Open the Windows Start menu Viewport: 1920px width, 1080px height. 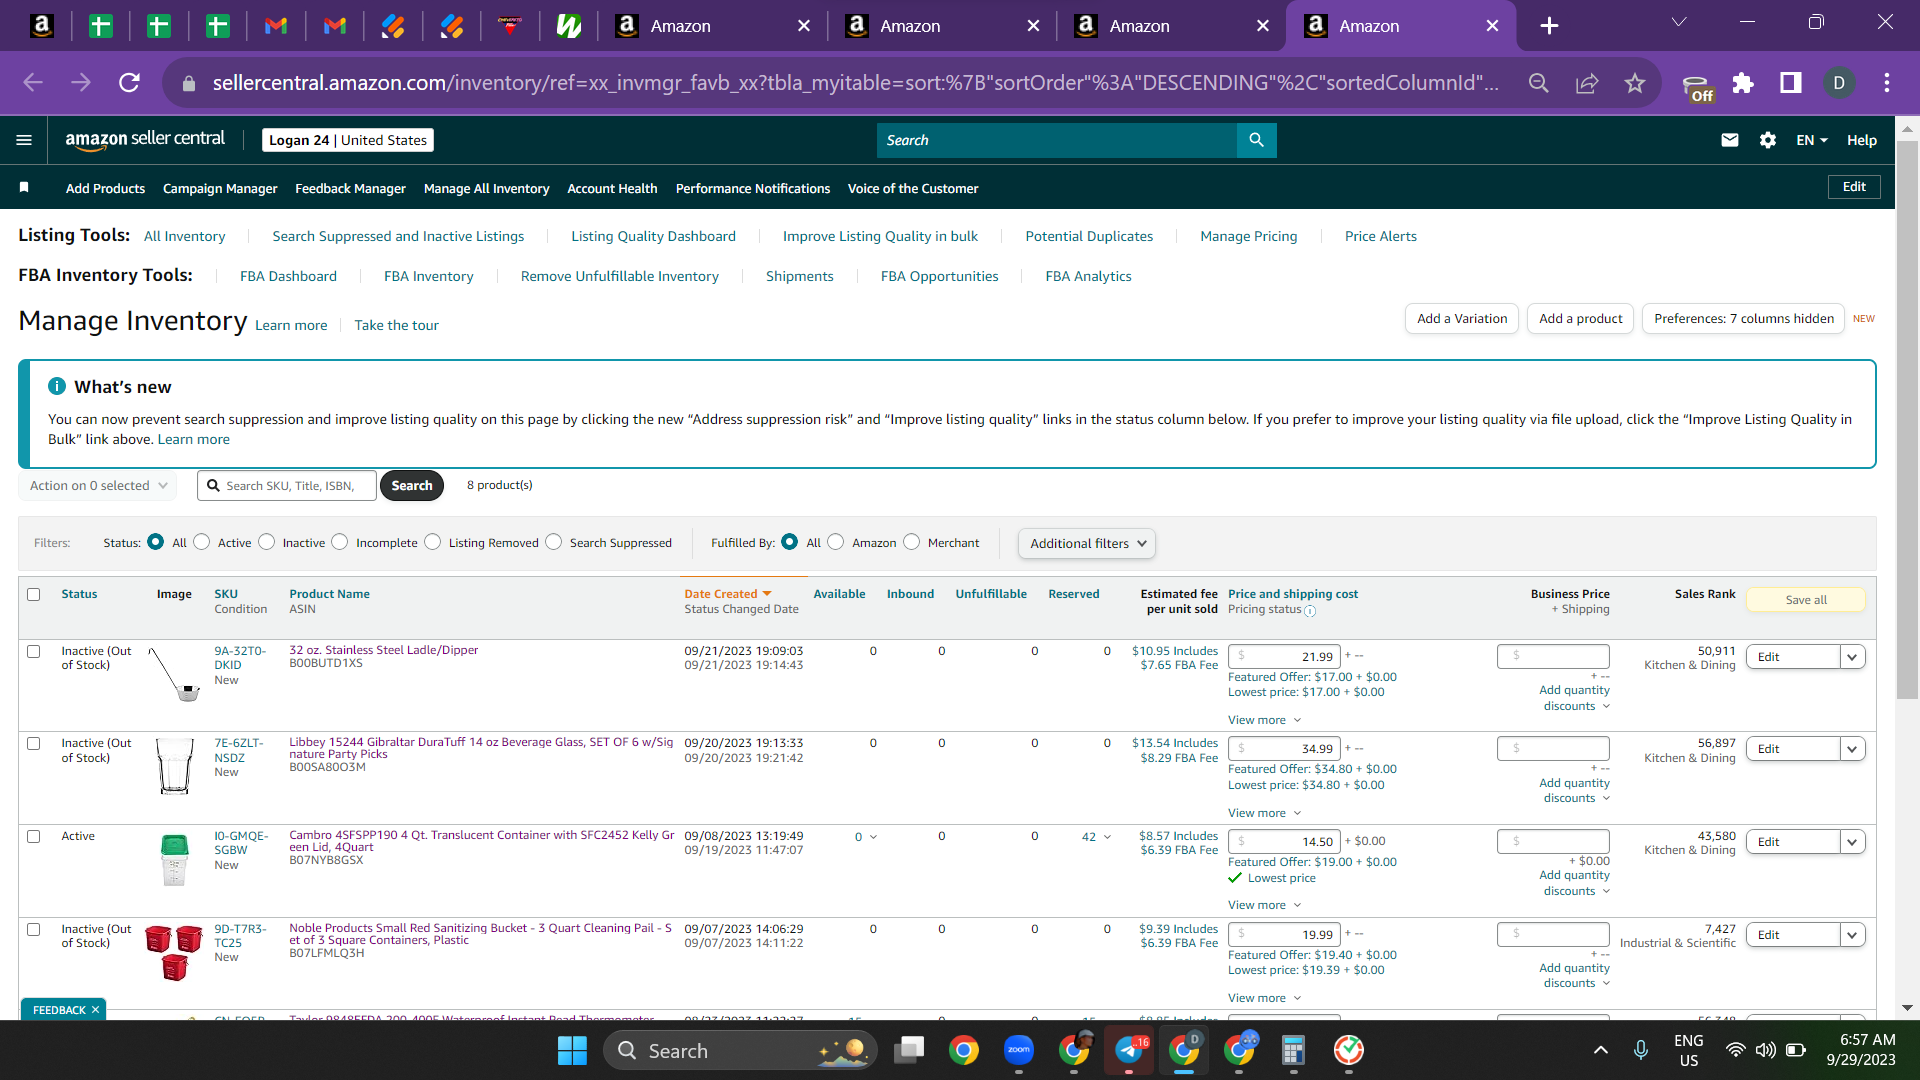(x=572, y=1050)
